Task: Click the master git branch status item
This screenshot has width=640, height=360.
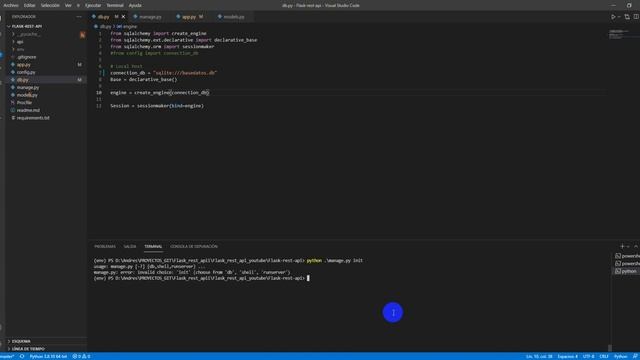Action: 7,356
